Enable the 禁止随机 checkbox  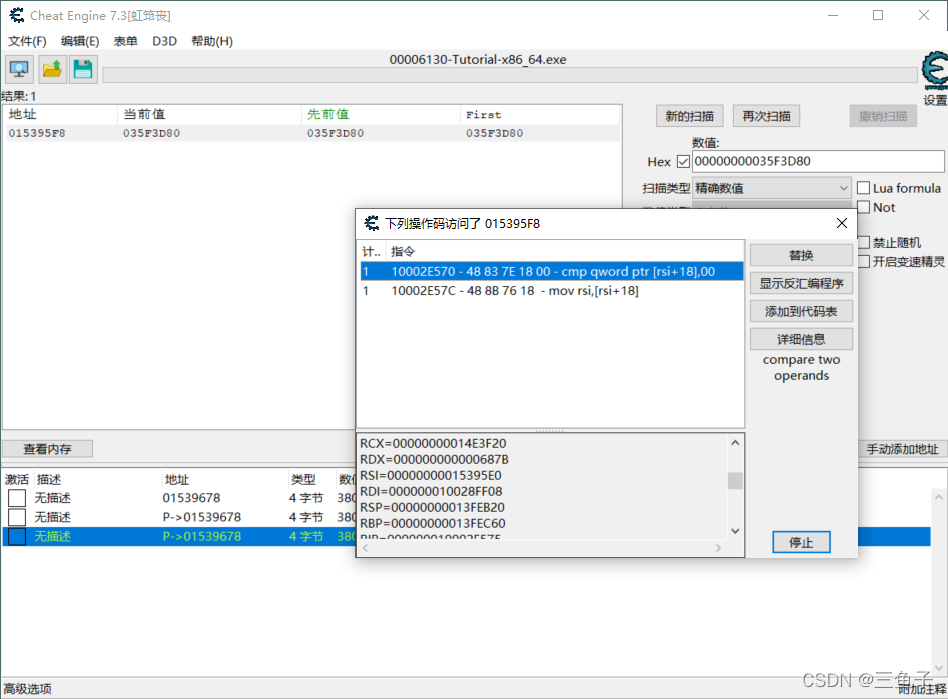point(864,242)
